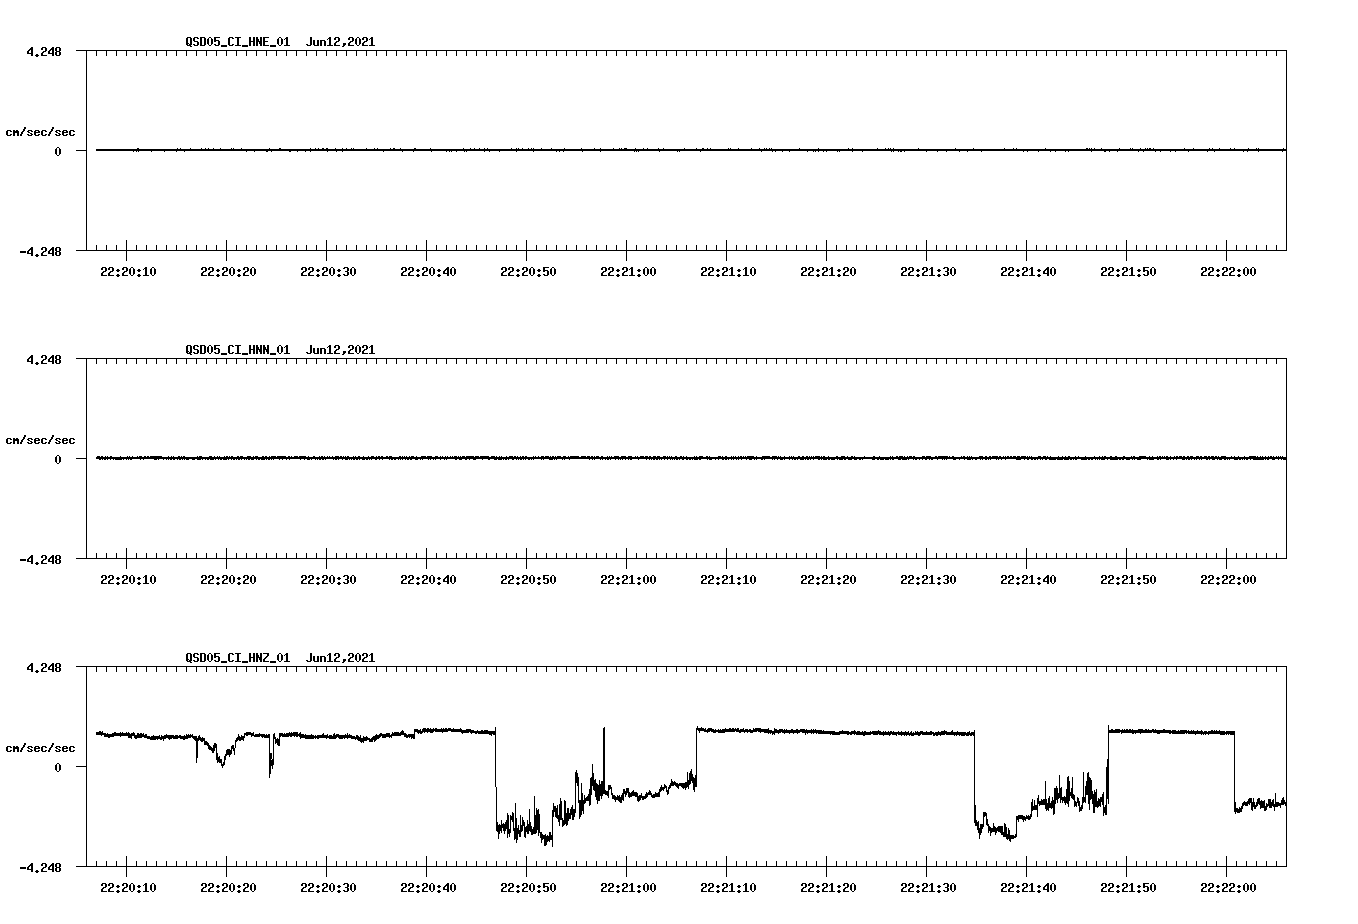Click the 22:21:10 time label under HNN plot
Viewport: 1358px width, 924px height.
click(728, 580)
